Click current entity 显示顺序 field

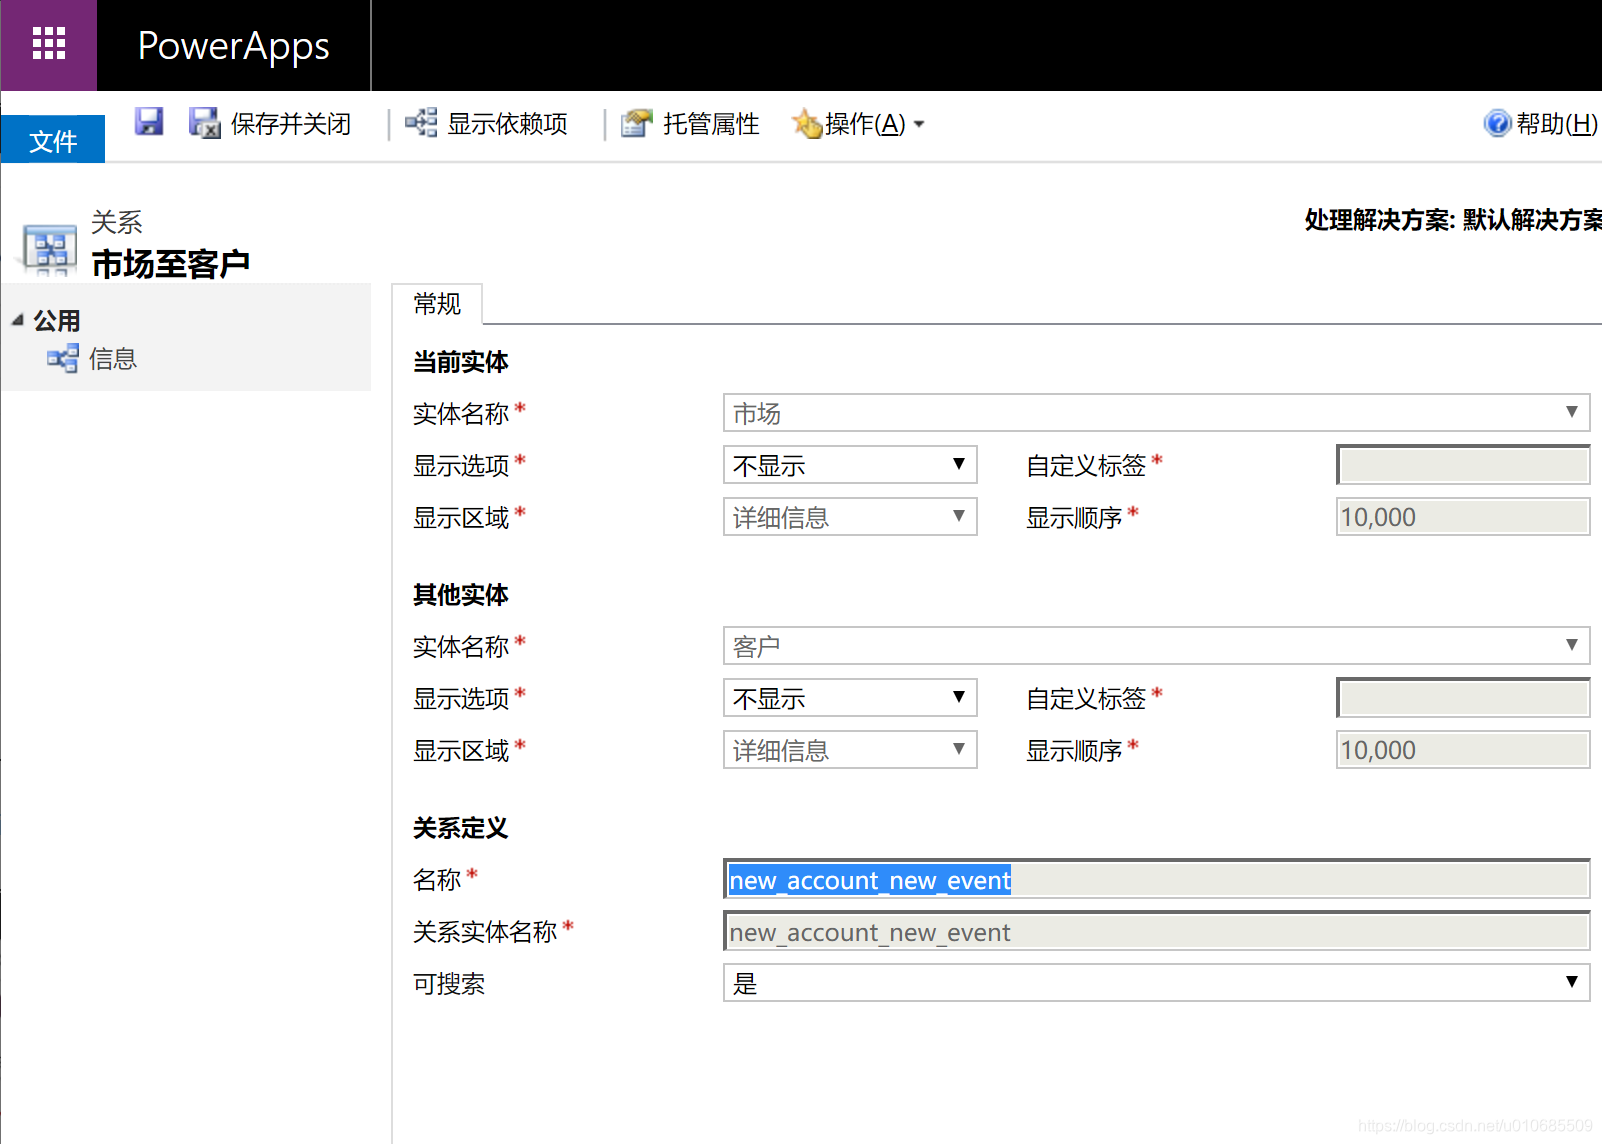(1463, 517)
